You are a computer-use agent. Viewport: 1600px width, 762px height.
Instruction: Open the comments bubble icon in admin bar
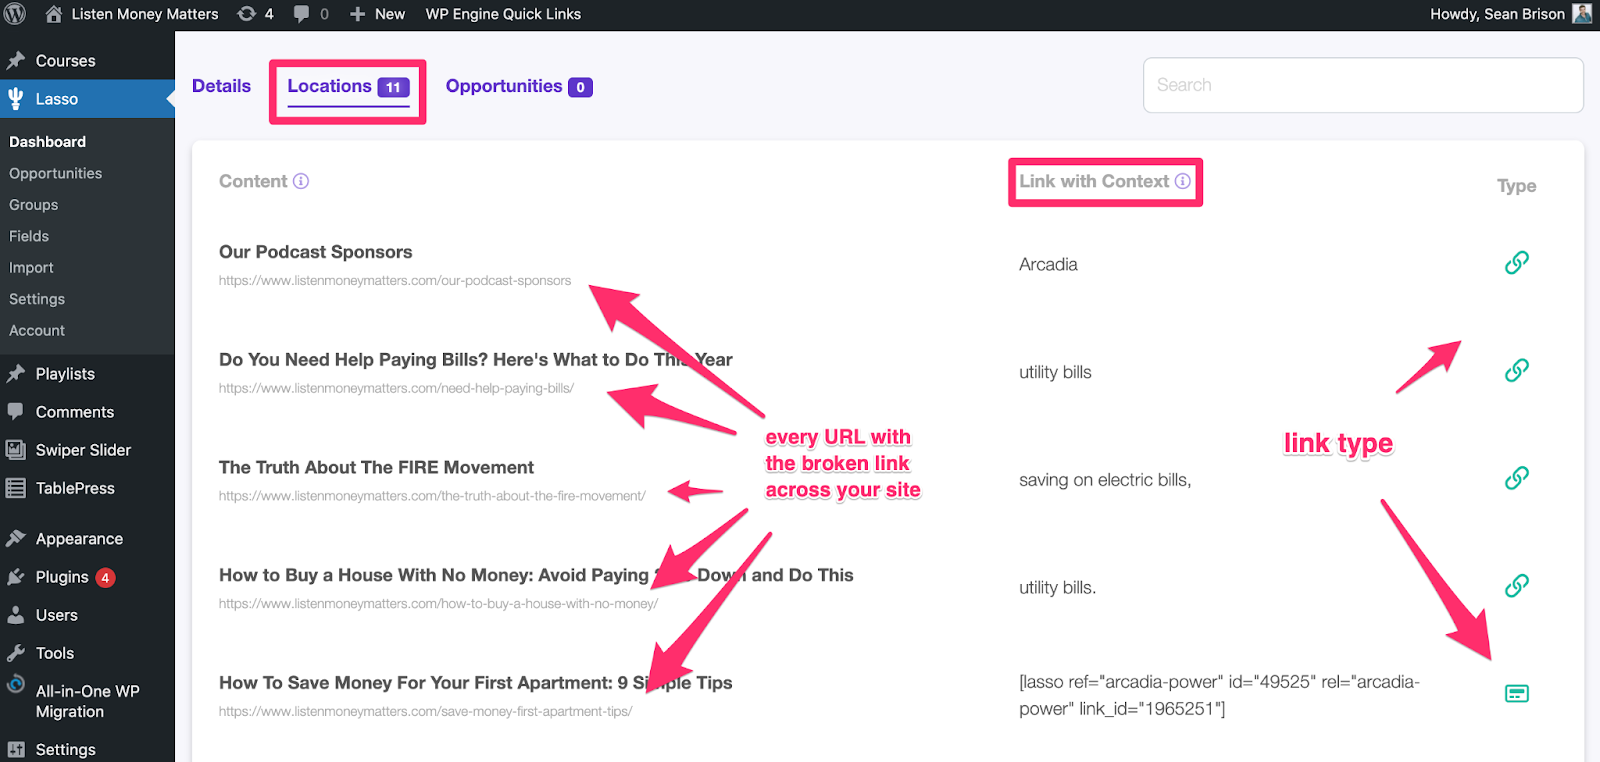click(301, 14)
